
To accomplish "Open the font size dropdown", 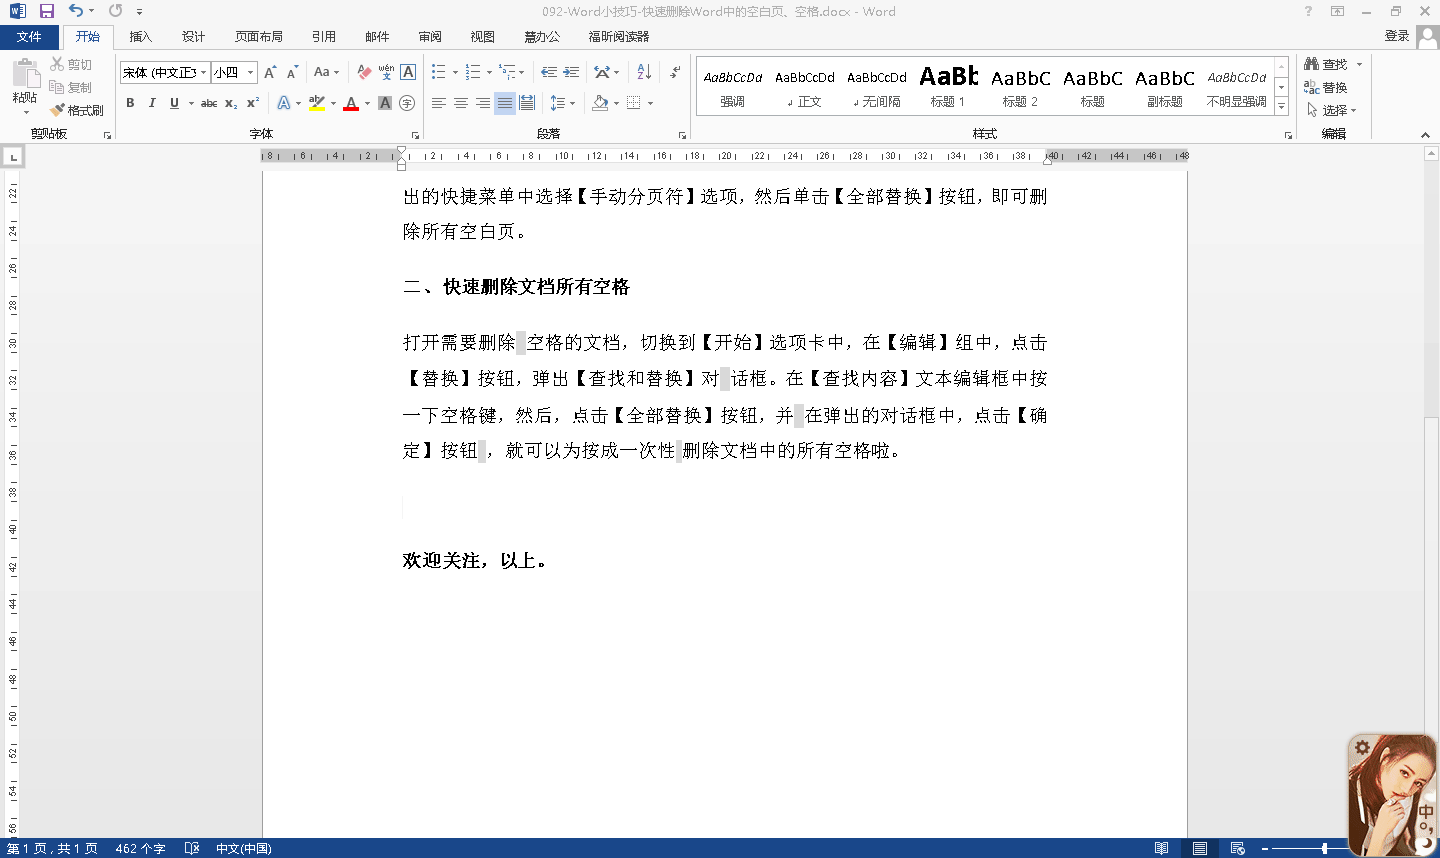I will pyautogui.click(x=248, y=72).
